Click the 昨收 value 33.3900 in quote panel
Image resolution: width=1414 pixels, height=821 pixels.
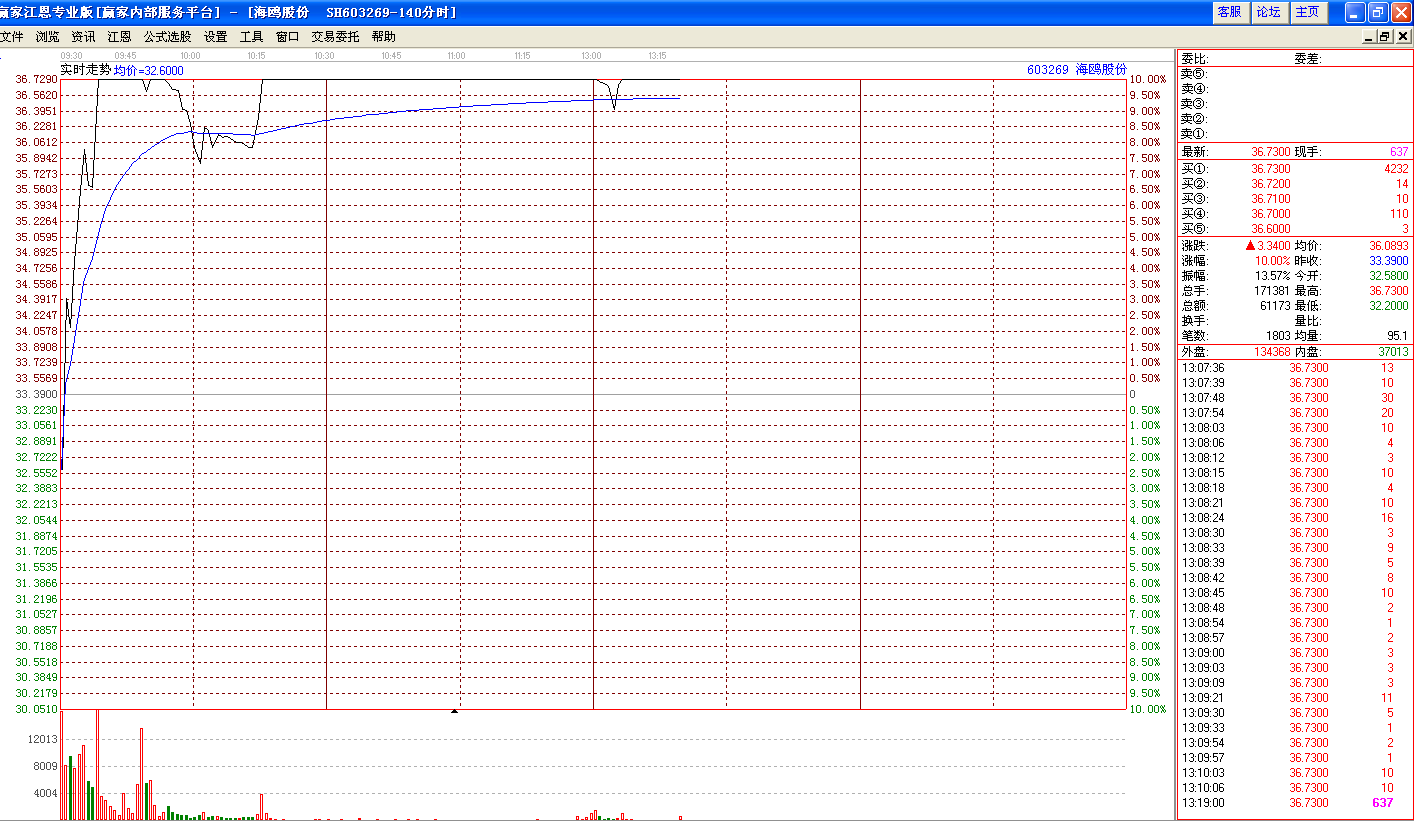pyautogui.click(x=1389, y=261)
